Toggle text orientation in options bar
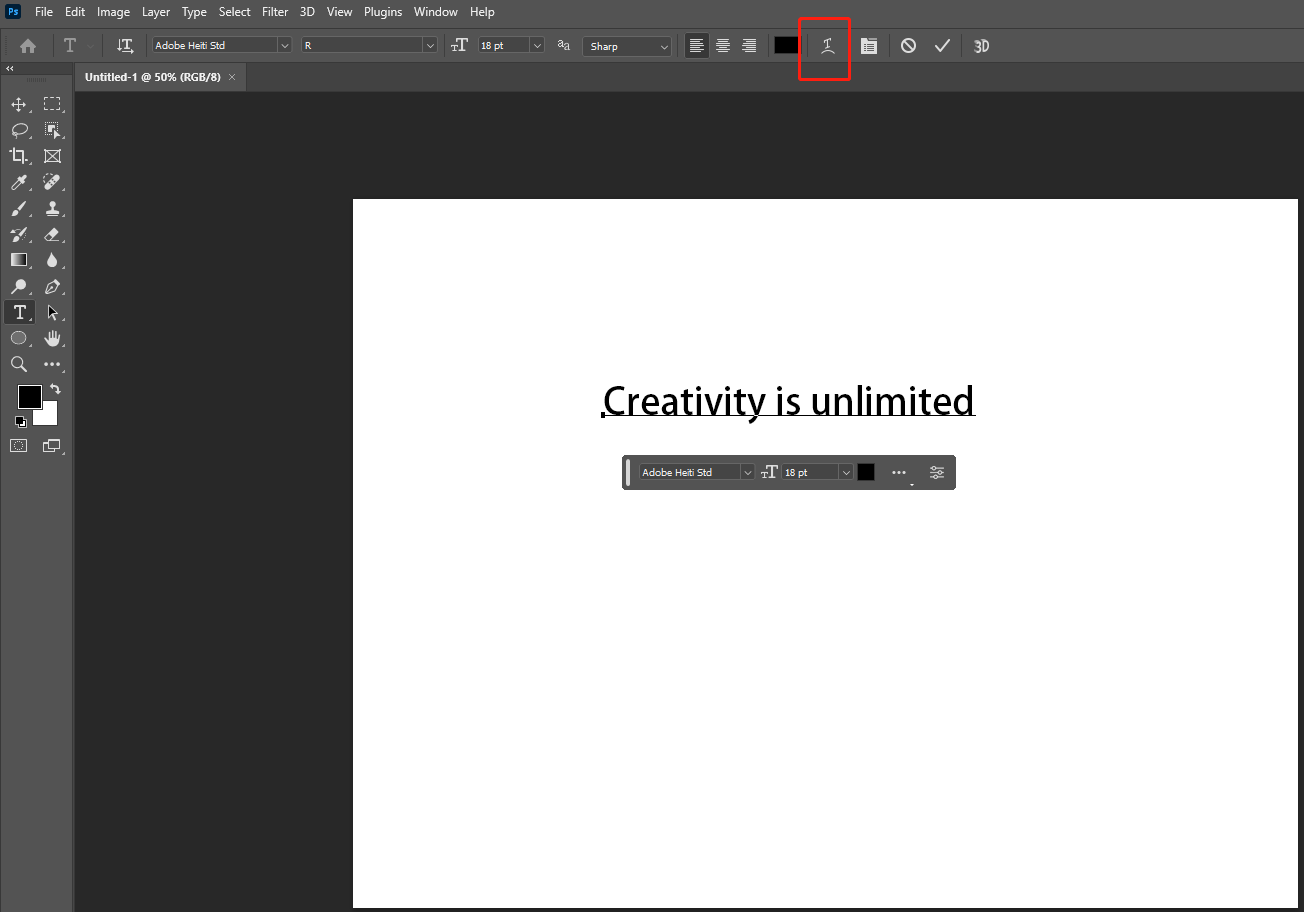Image resolution: width=1304 pixels, height=912 pixels. (125, 46)
